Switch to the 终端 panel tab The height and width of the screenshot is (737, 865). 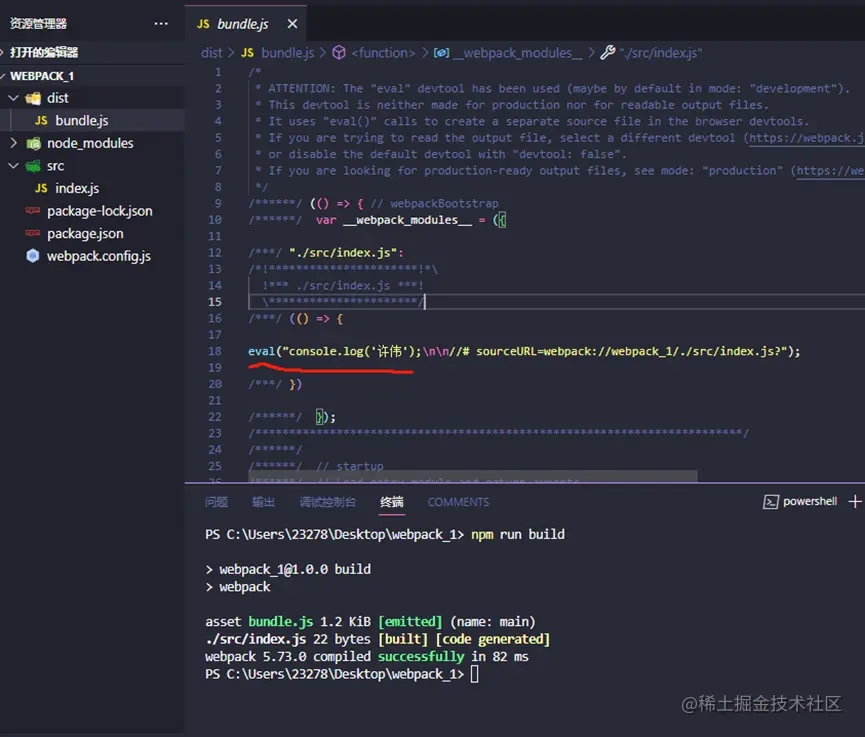(x=392, y=502)
